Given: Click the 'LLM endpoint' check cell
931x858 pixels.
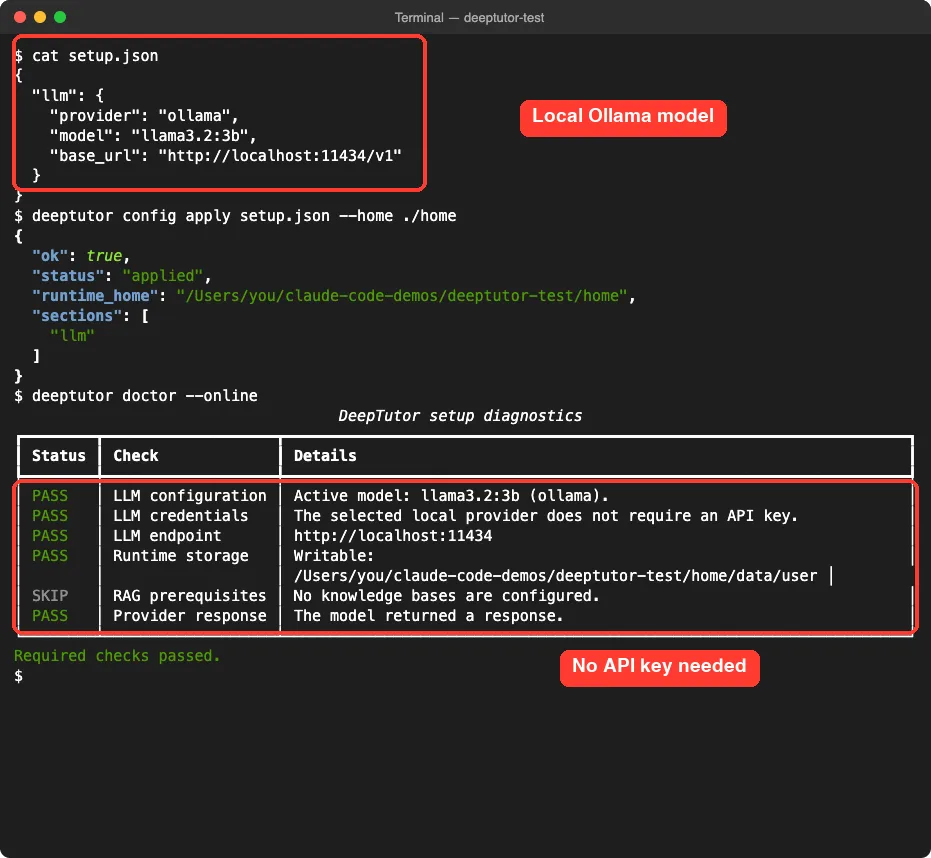Looking at the screenshot, I should [167, 536].
